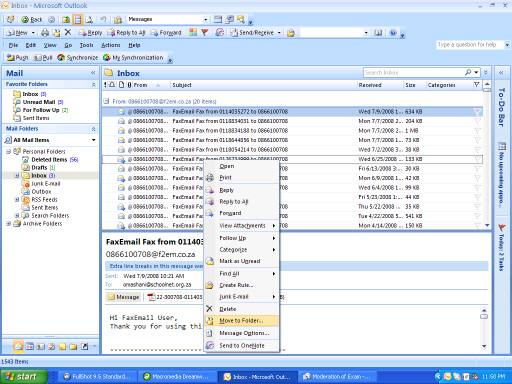Open the search address books dropdown

pos(366,33)
